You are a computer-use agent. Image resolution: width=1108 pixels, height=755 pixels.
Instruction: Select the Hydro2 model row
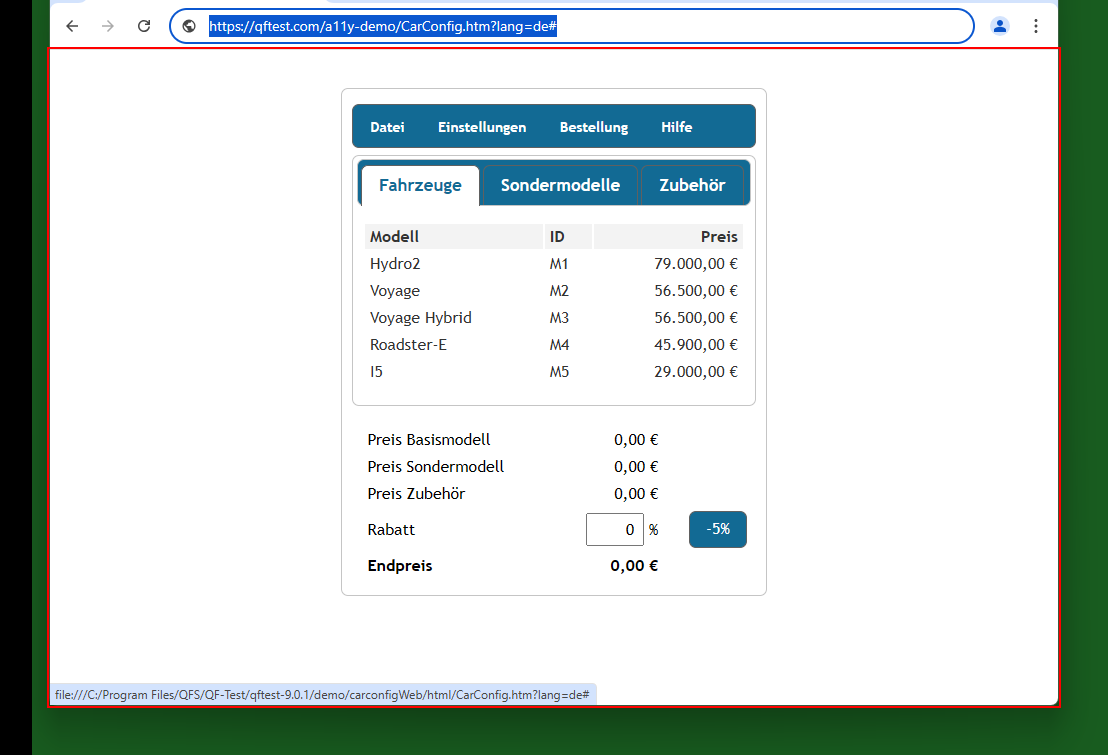[x=554, y=264]
